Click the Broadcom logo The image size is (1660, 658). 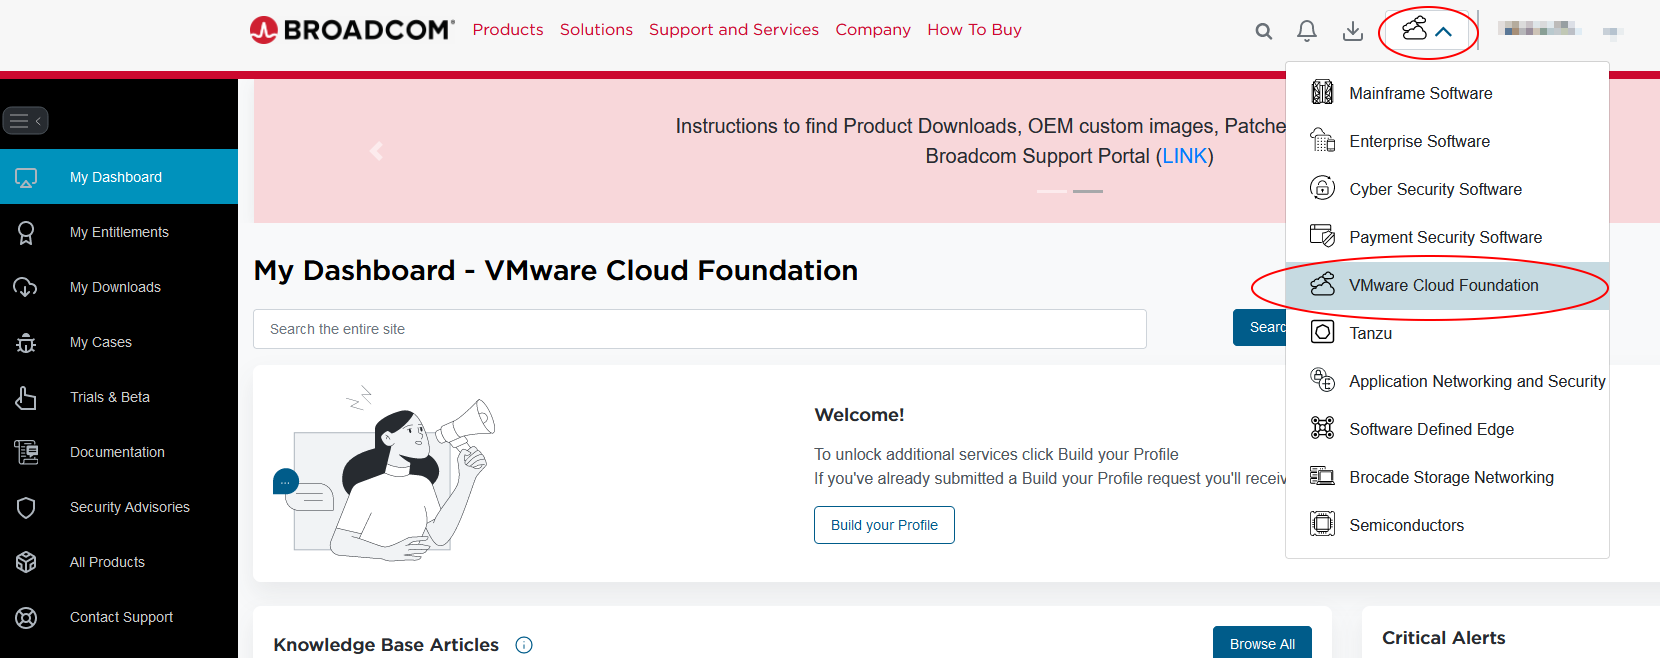(x=352, y=30)
